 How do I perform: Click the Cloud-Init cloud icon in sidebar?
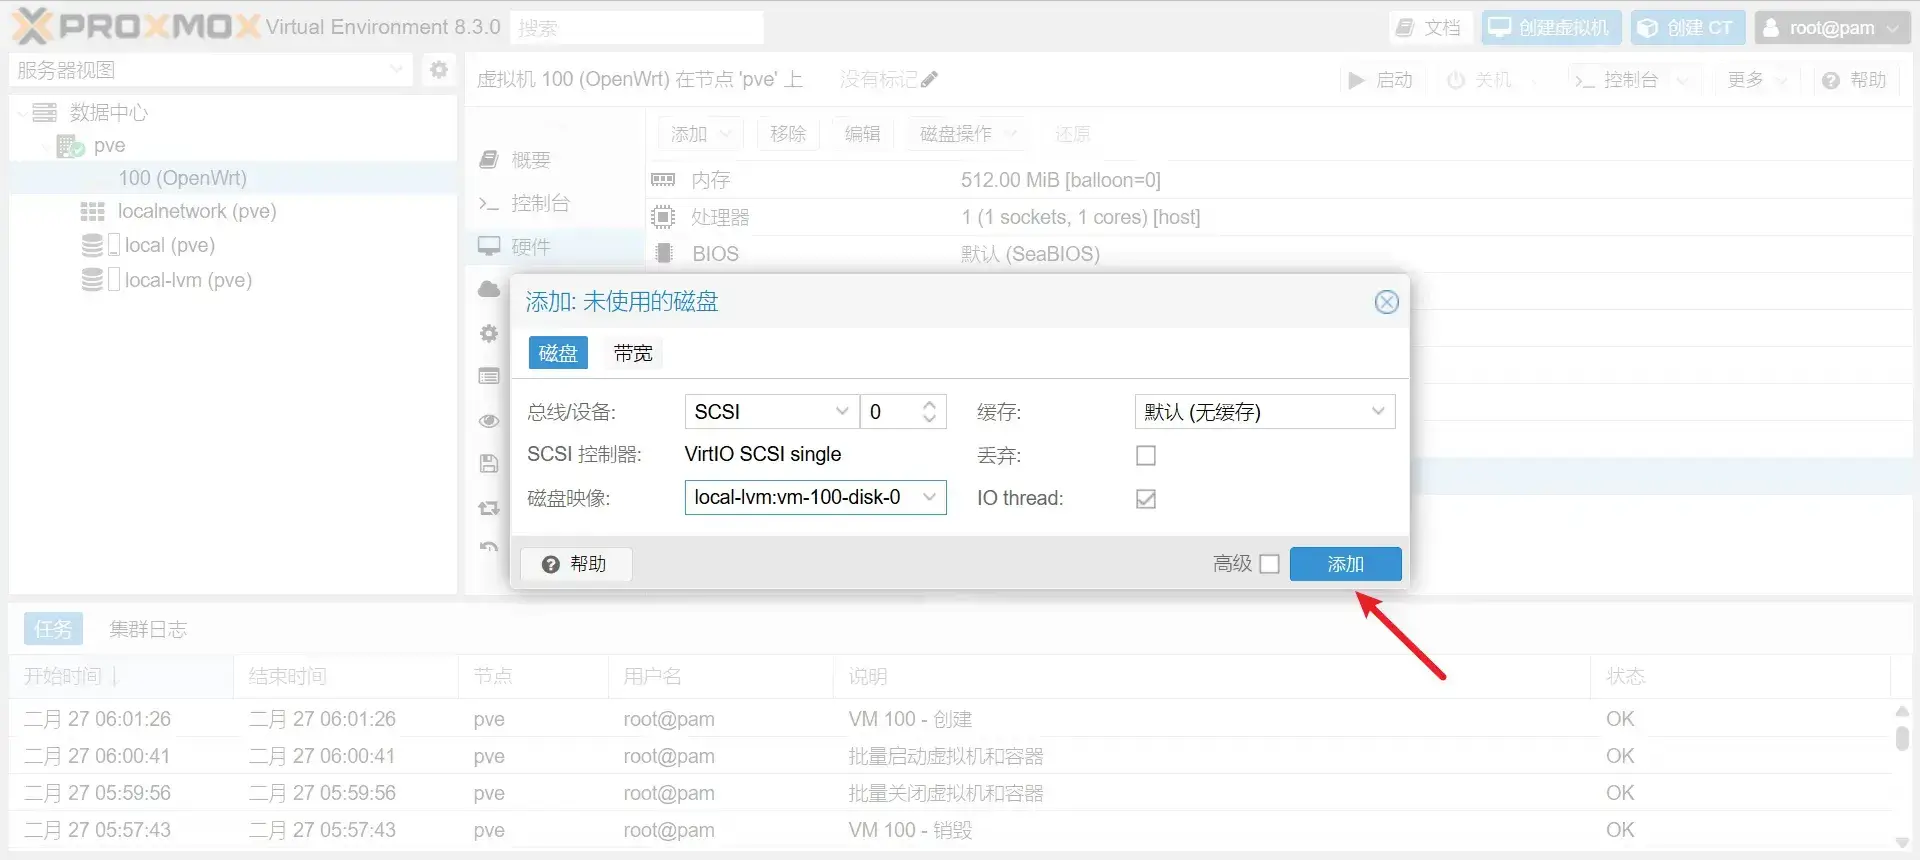coord(489,290)
